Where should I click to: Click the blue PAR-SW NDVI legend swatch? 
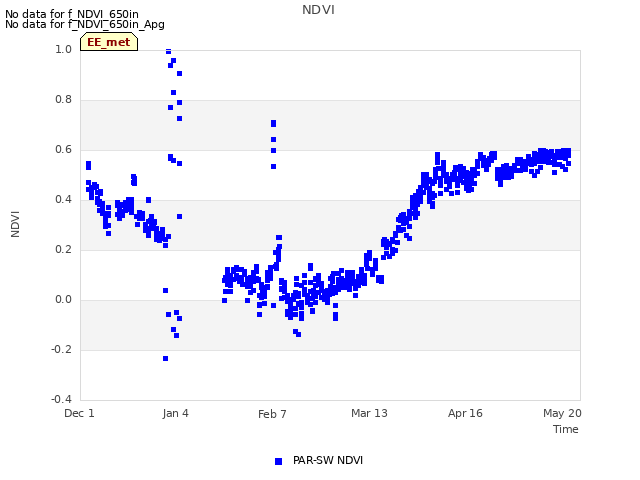(278, 461)
